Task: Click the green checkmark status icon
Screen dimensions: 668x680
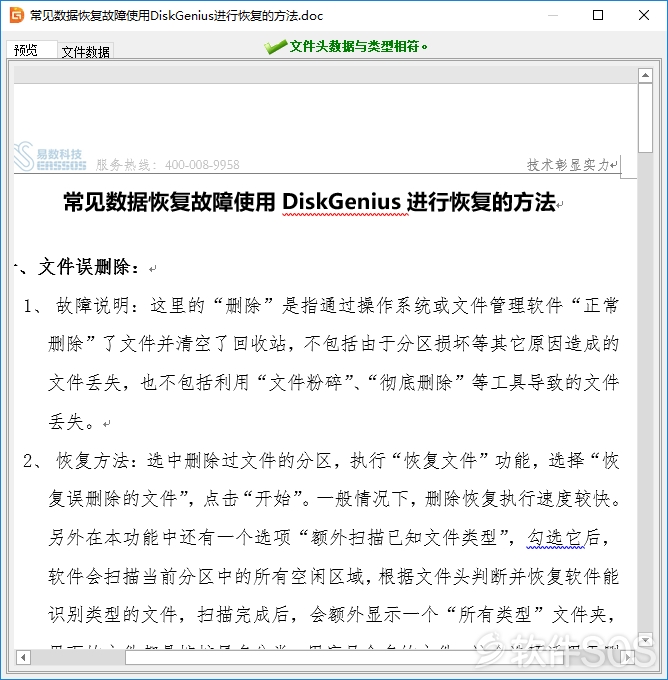Action: coord(275,46)
